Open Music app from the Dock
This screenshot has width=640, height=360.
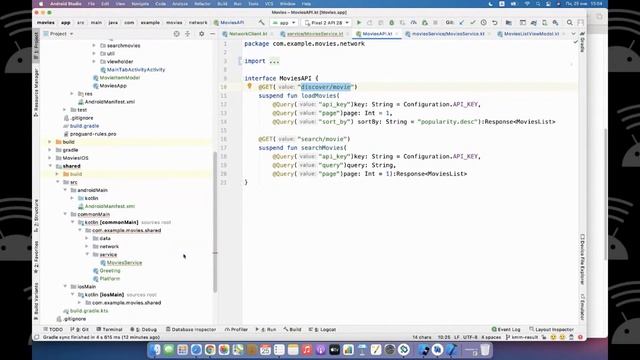pyautogui.click(x=307, y=350)
